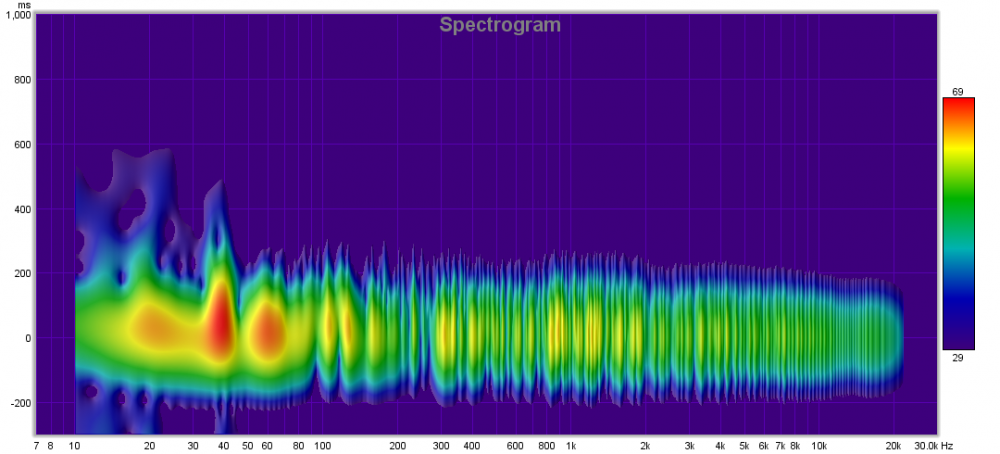Click the orange 60 Hz peak in the spectrogram
1000x454 pixels.
(x=268, y=332)
